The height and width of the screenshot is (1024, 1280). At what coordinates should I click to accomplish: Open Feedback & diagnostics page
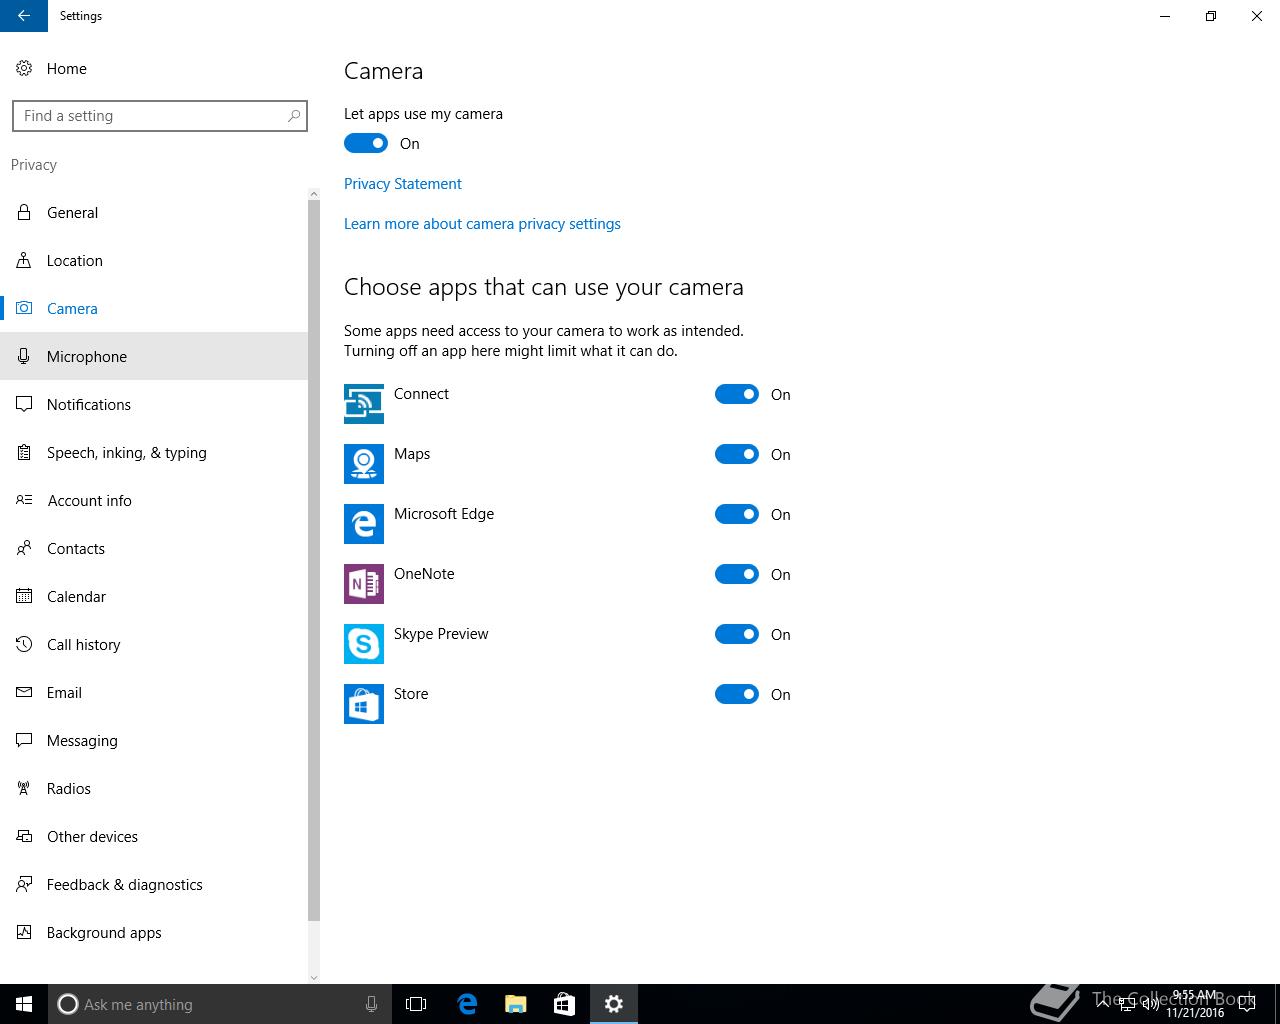[154, 885]
